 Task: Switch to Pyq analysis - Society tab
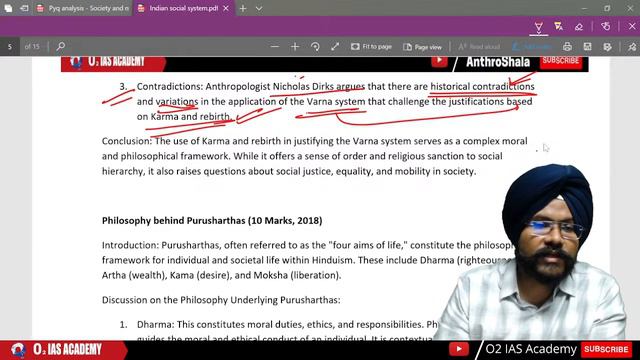pos(83,8)
